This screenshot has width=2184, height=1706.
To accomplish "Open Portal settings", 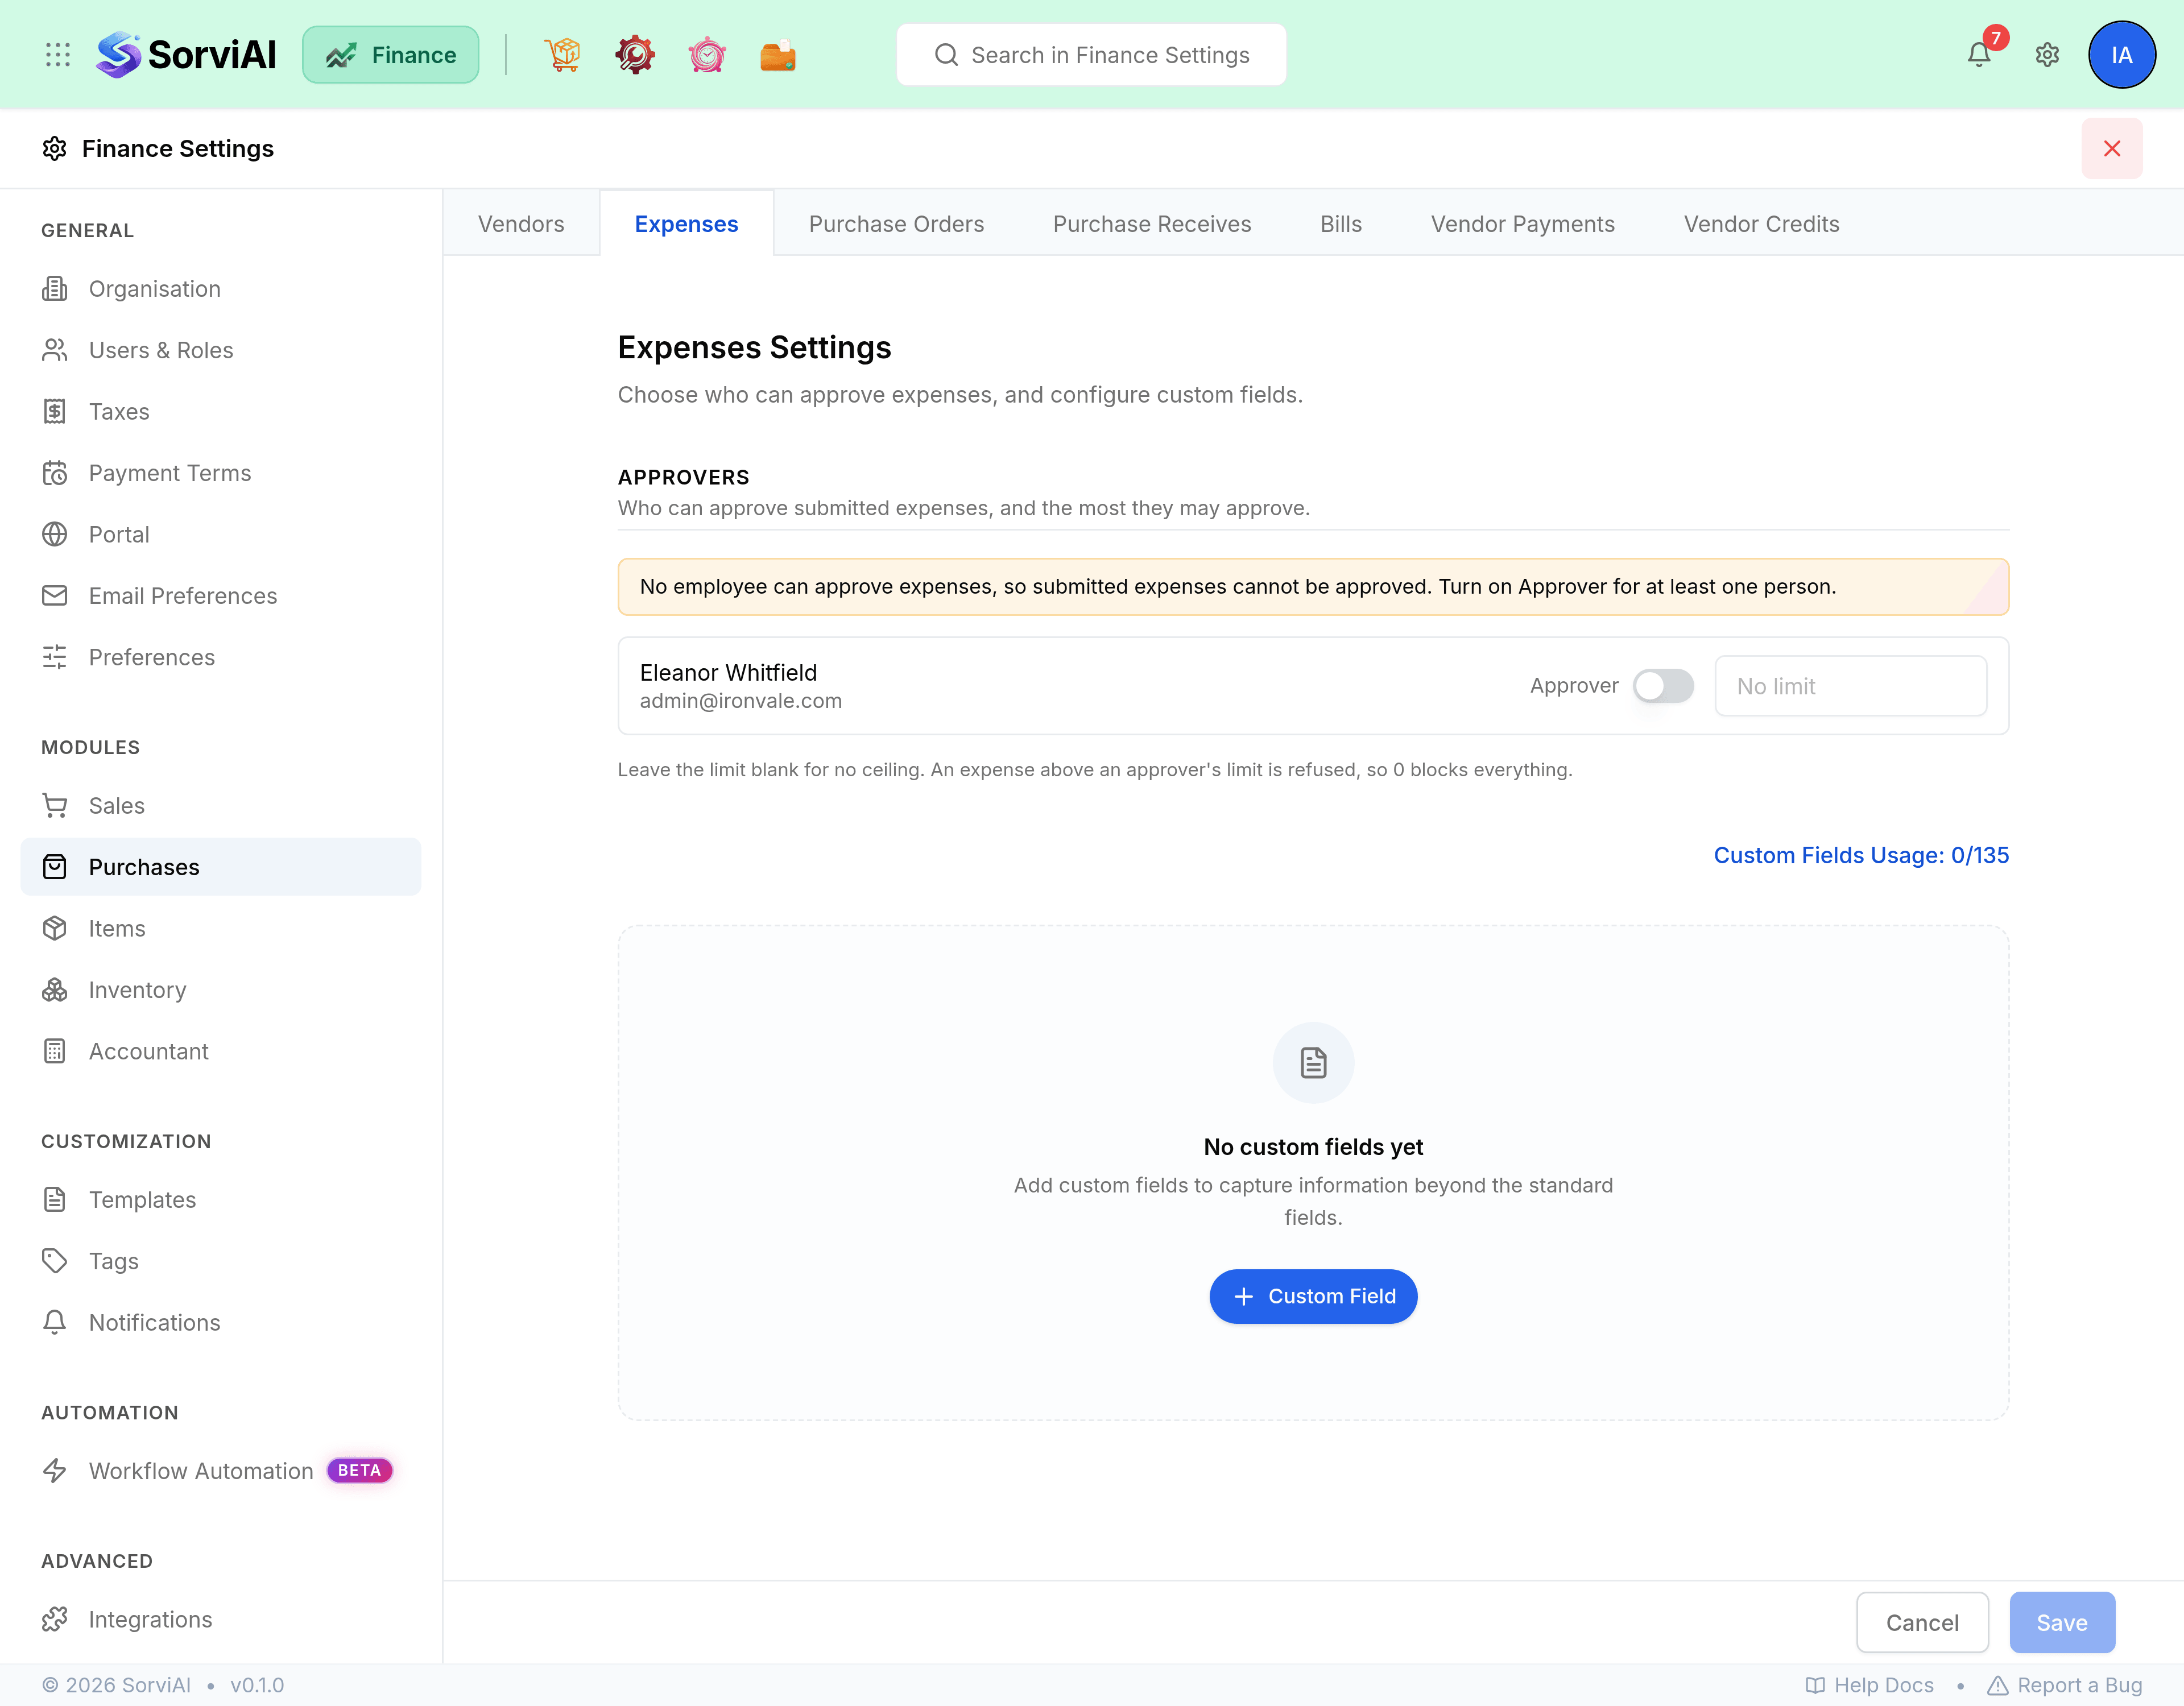I will click(x=221, y=534).
